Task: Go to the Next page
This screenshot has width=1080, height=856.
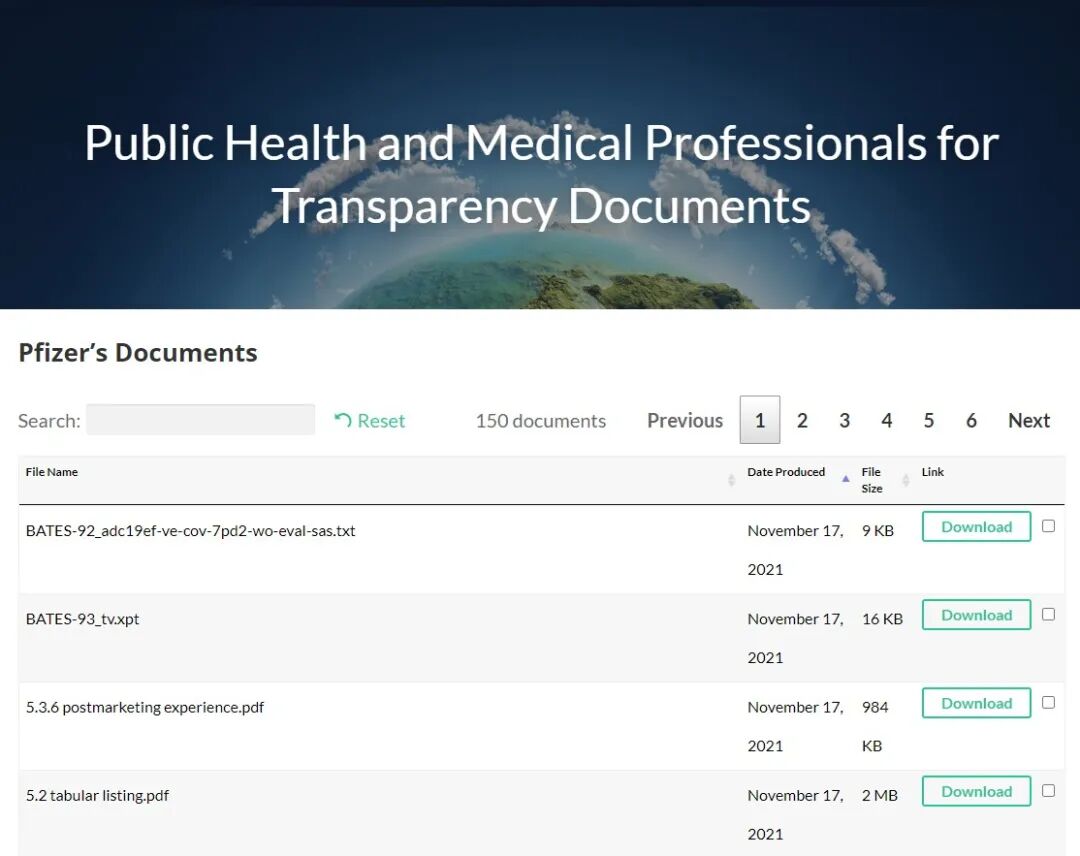Action: [1029, 420]
